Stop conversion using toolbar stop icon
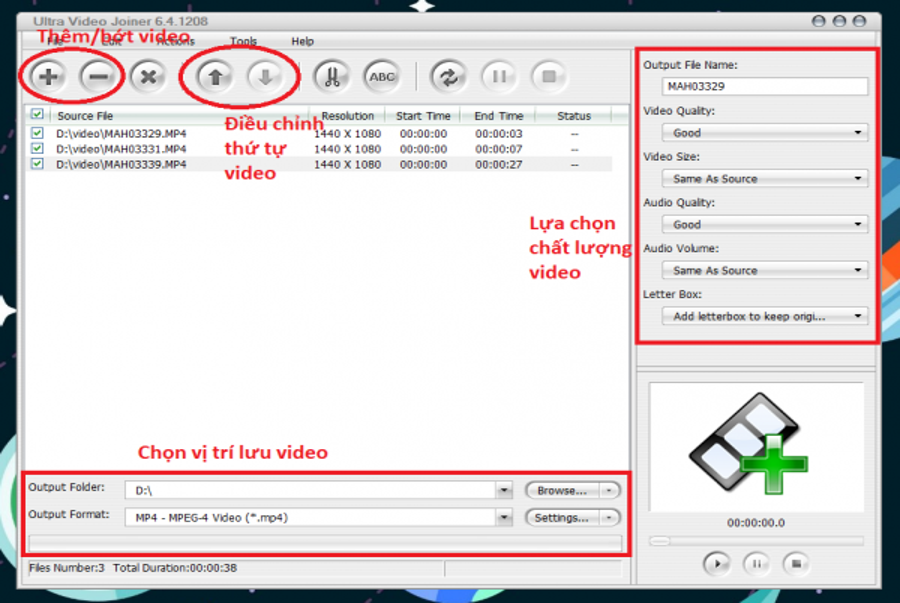This screenshot has height=603, width=900. 549,76
